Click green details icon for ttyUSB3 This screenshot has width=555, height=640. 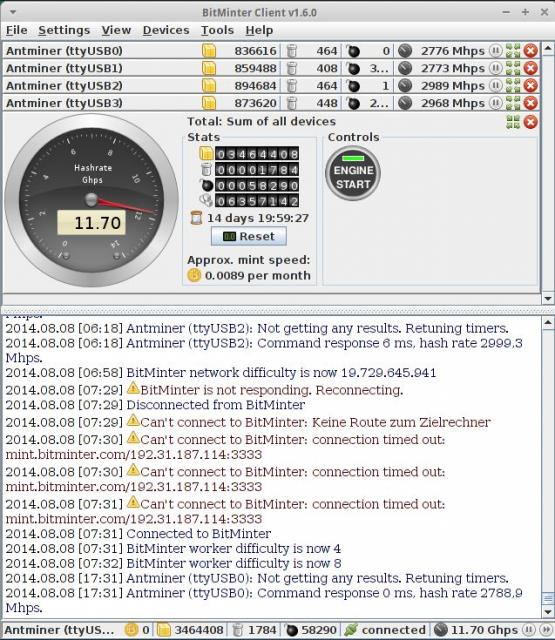pyautogui.click(x=513, y=103)
